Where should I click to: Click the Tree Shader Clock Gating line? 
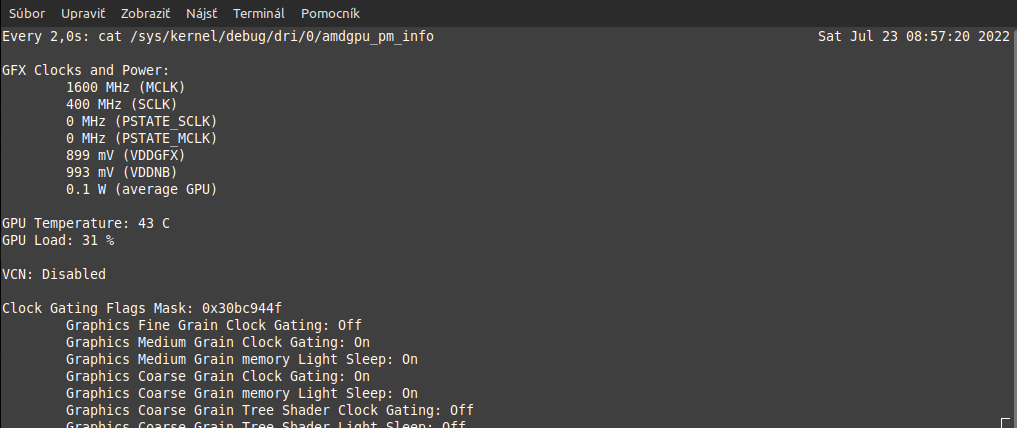click(269, 410)
